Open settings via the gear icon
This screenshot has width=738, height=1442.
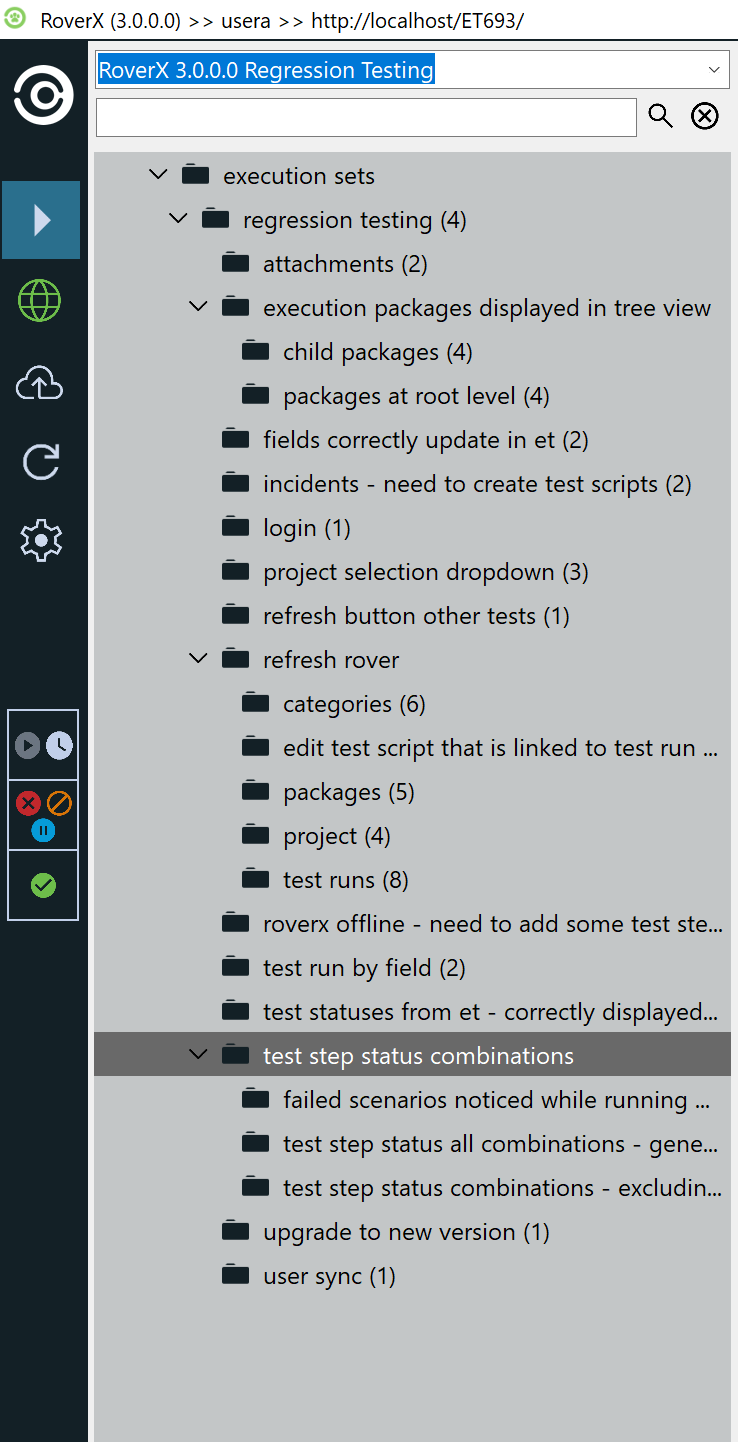(41, 540)
